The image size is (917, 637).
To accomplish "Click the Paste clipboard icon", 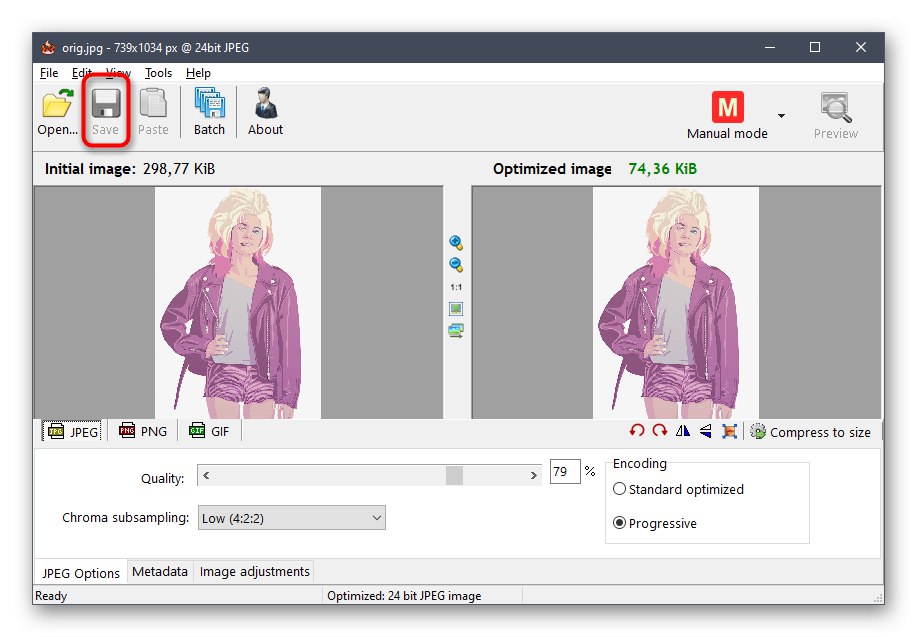I will [x=153, y=104].
